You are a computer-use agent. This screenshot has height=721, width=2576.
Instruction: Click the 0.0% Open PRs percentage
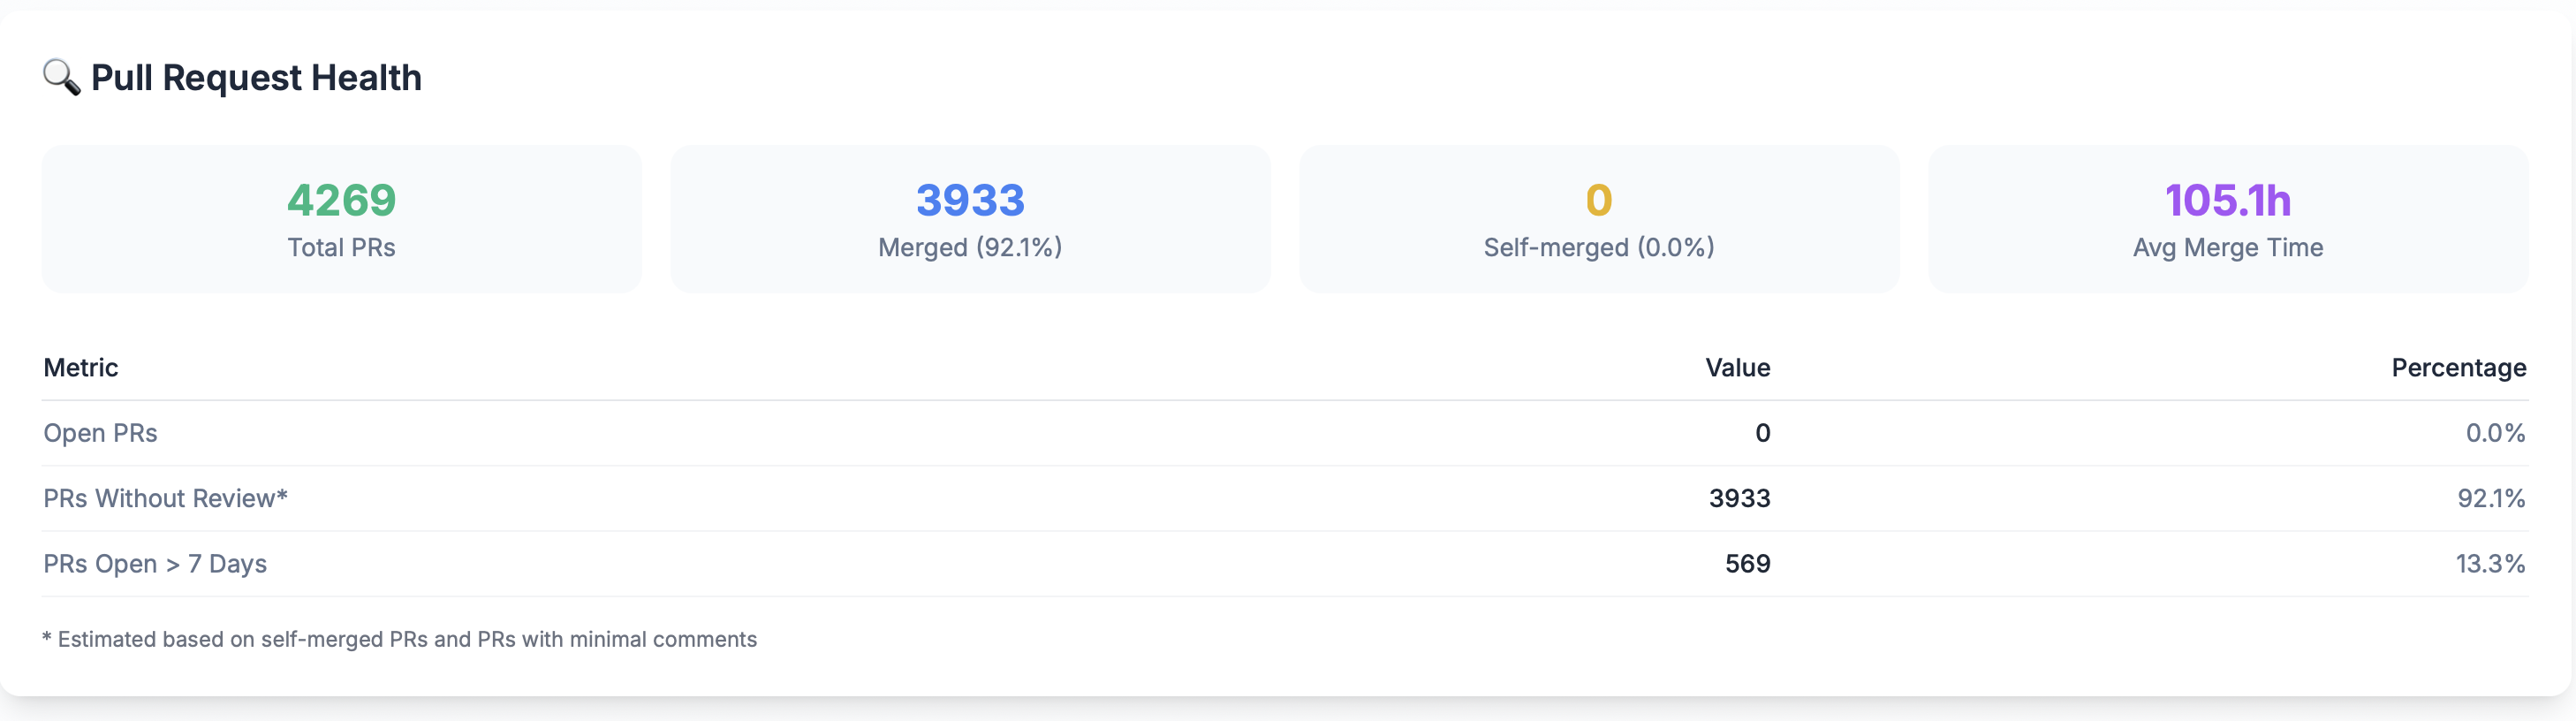click(2496, 433)
